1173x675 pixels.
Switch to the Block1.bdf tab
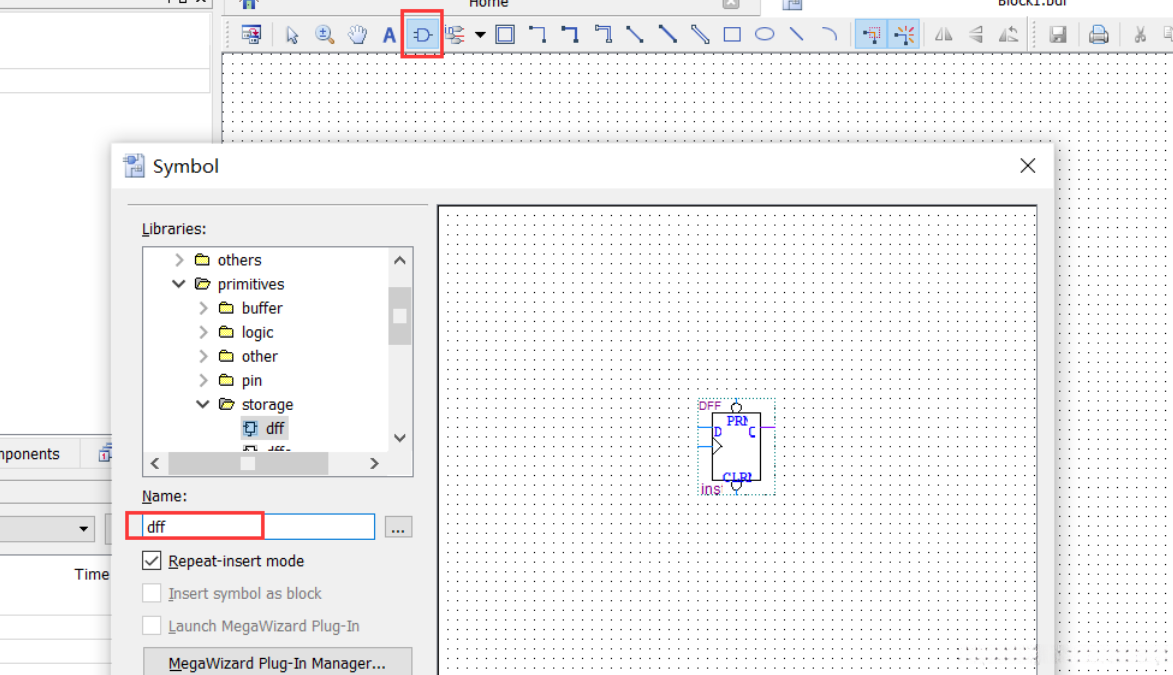pos(1032,4)
